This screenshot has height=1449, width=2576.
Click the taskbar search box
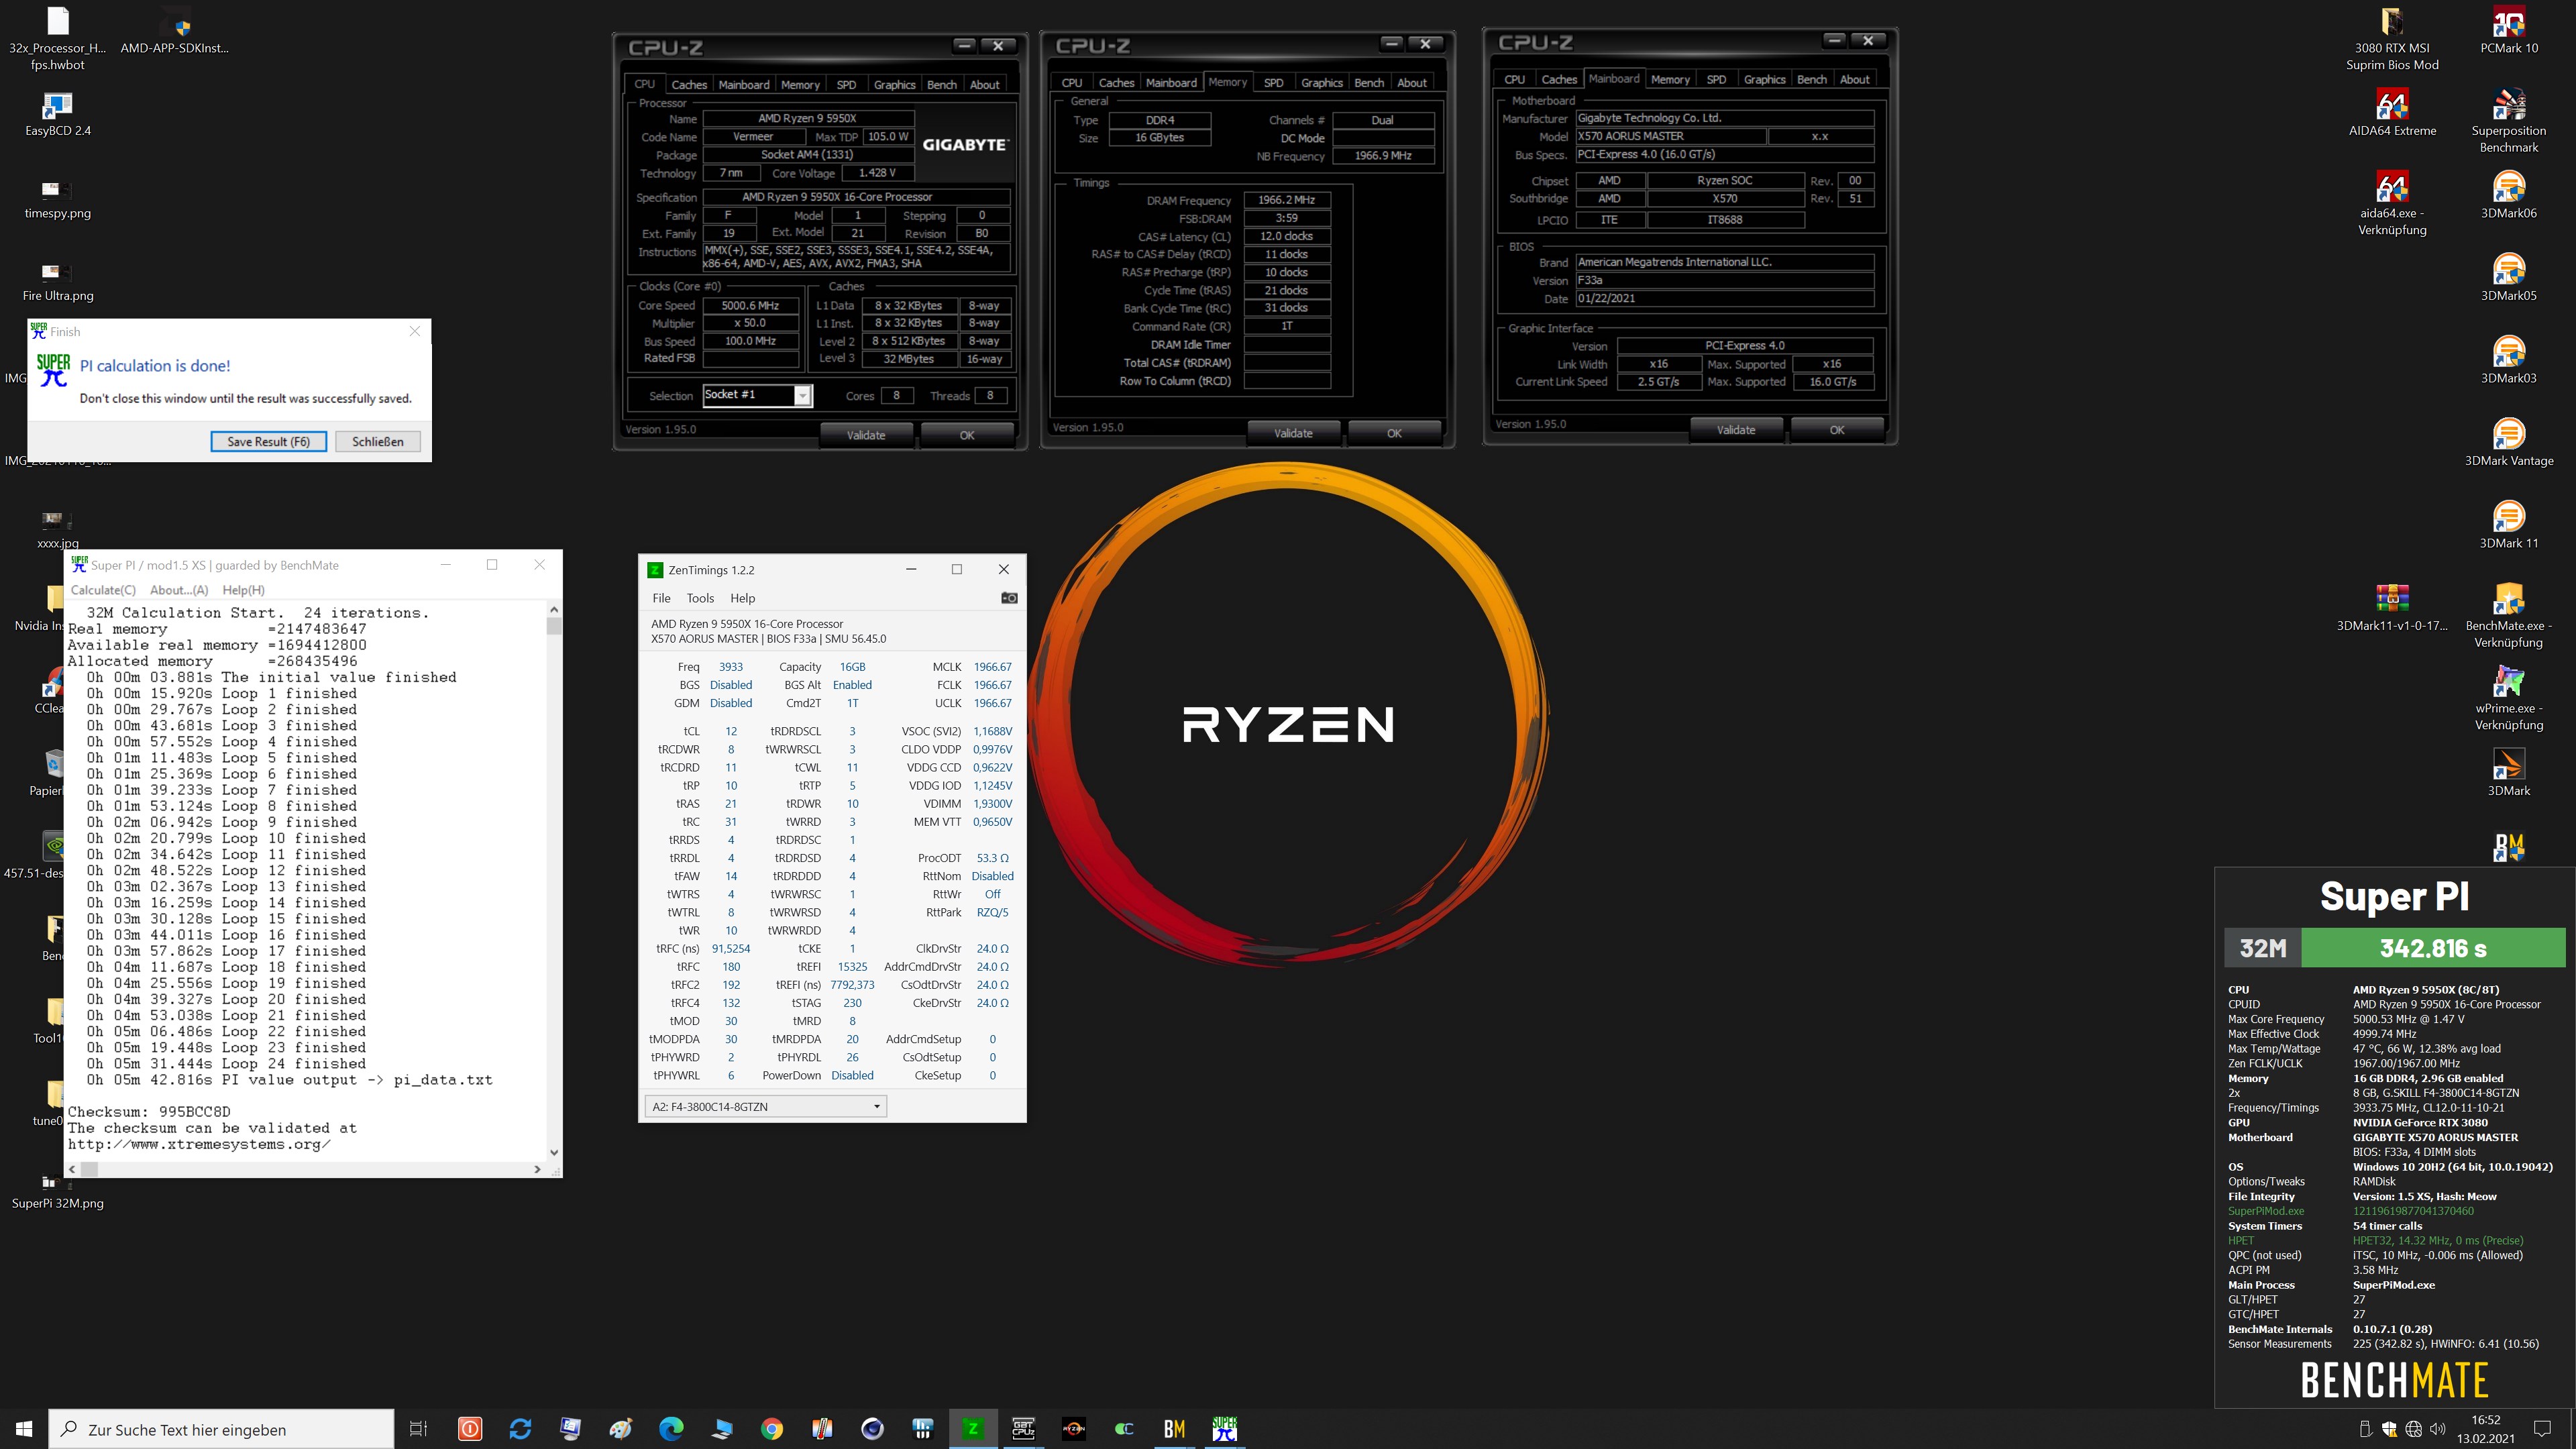(x=221, y=1429)
